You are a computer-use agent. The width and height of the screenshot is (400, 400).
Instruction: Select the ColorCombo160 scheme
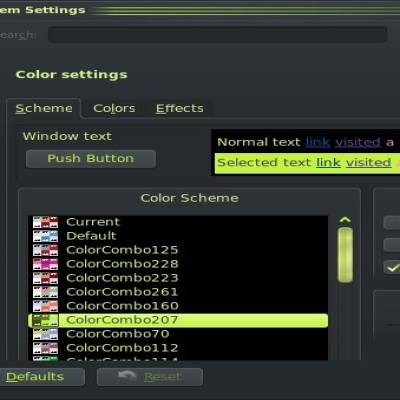tap(178, 306)
